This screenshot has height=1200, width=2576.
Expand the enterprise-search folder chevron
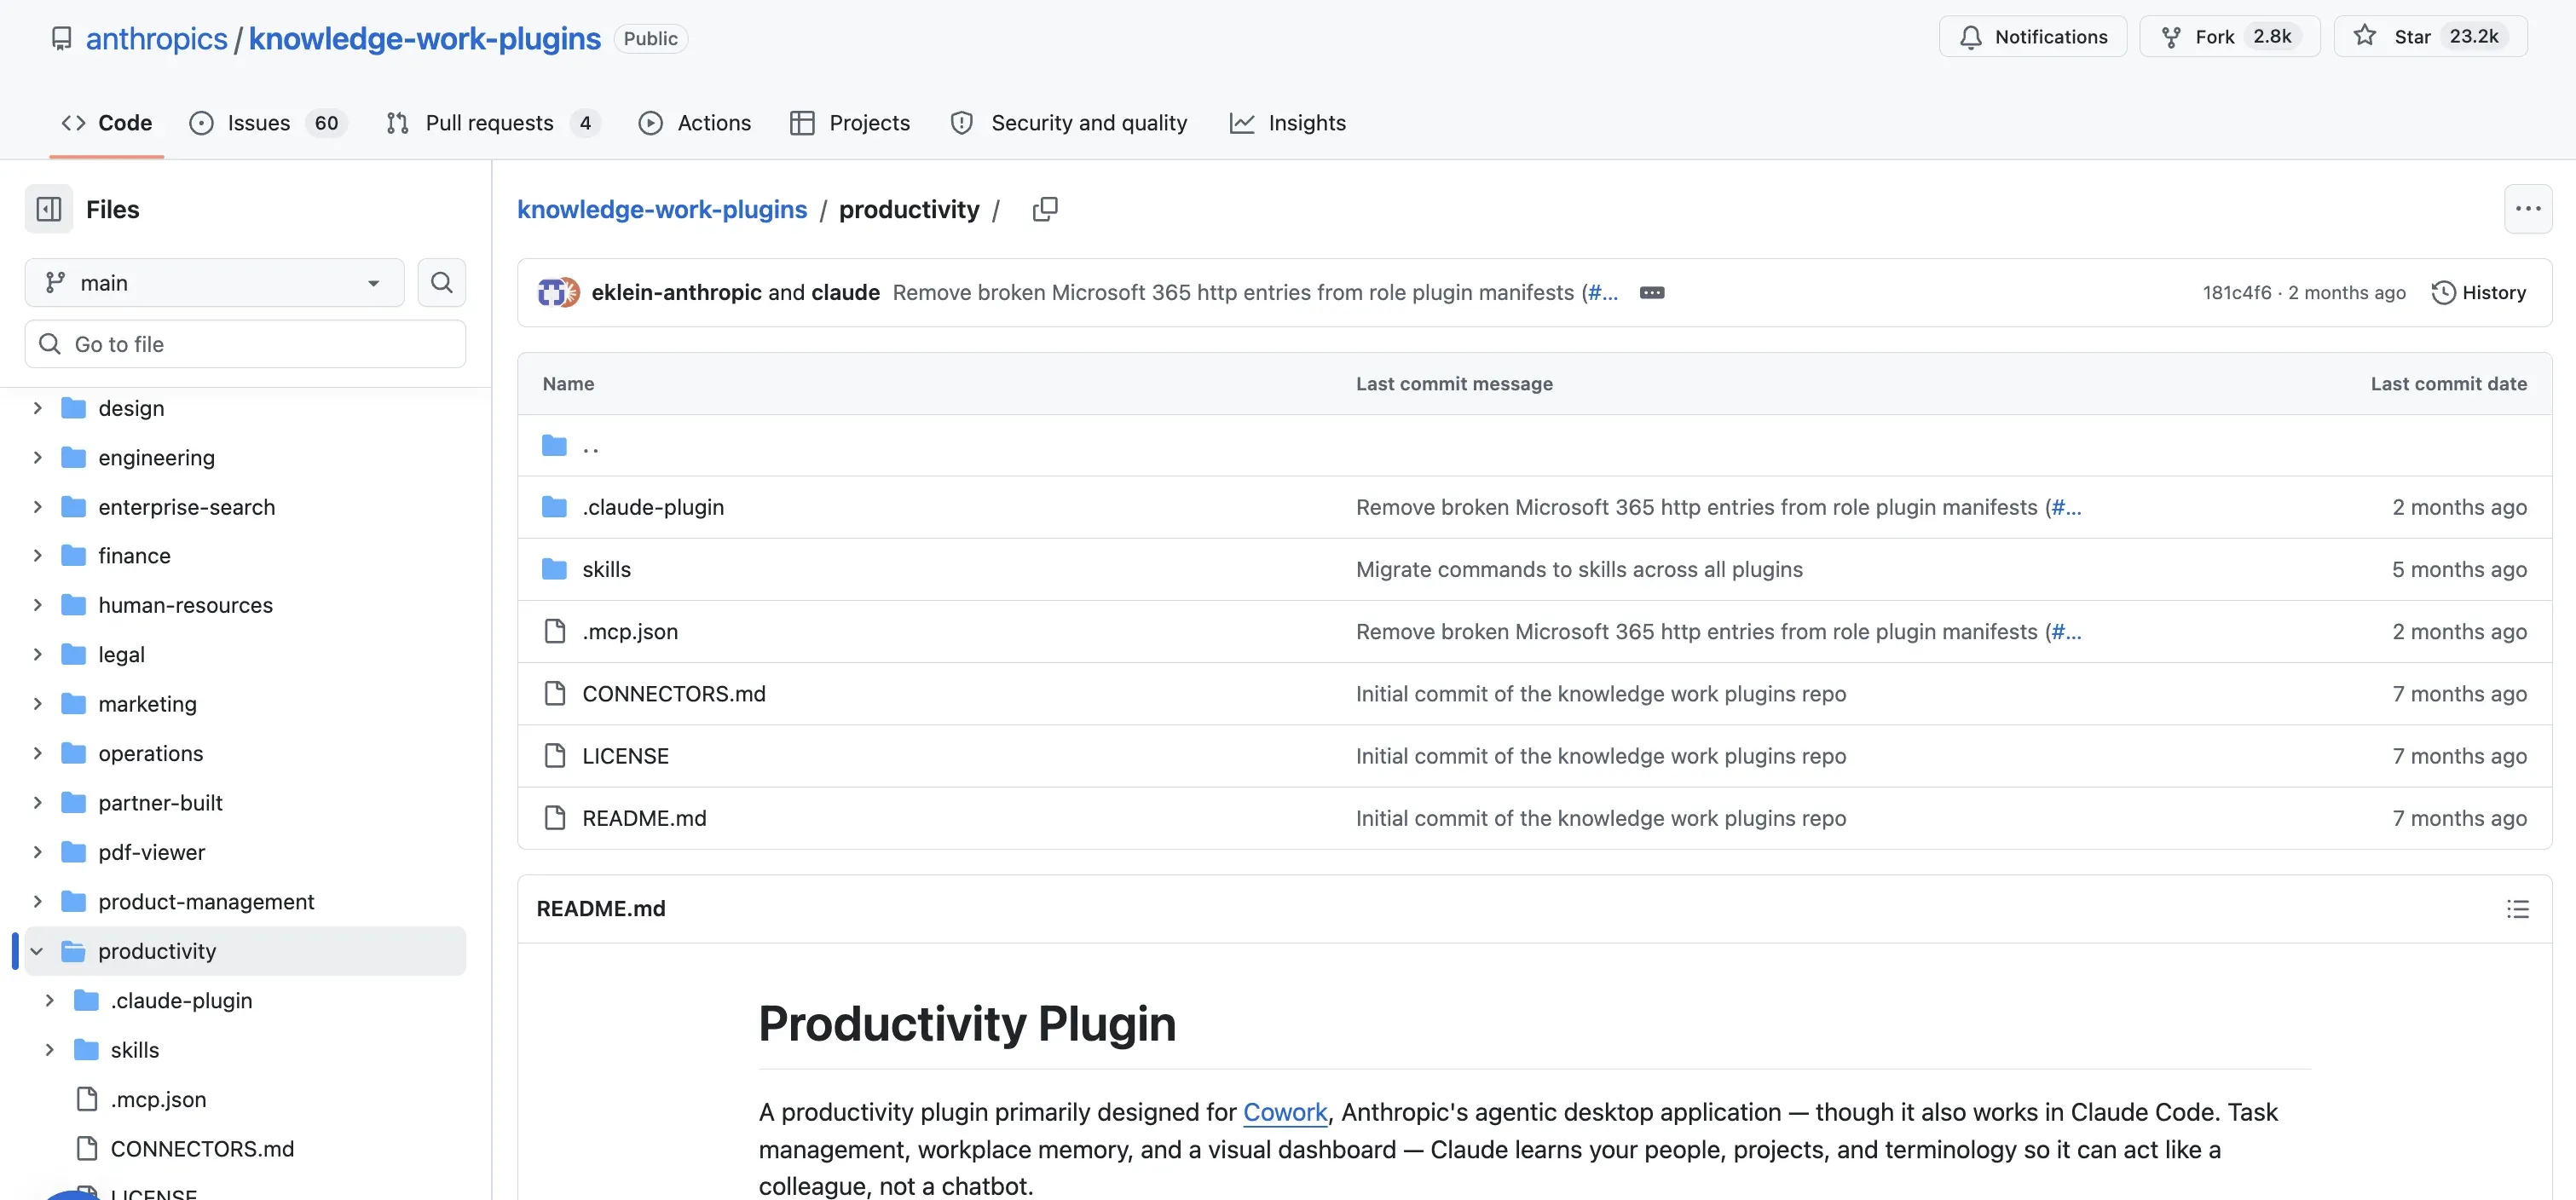tap(37, 507)
